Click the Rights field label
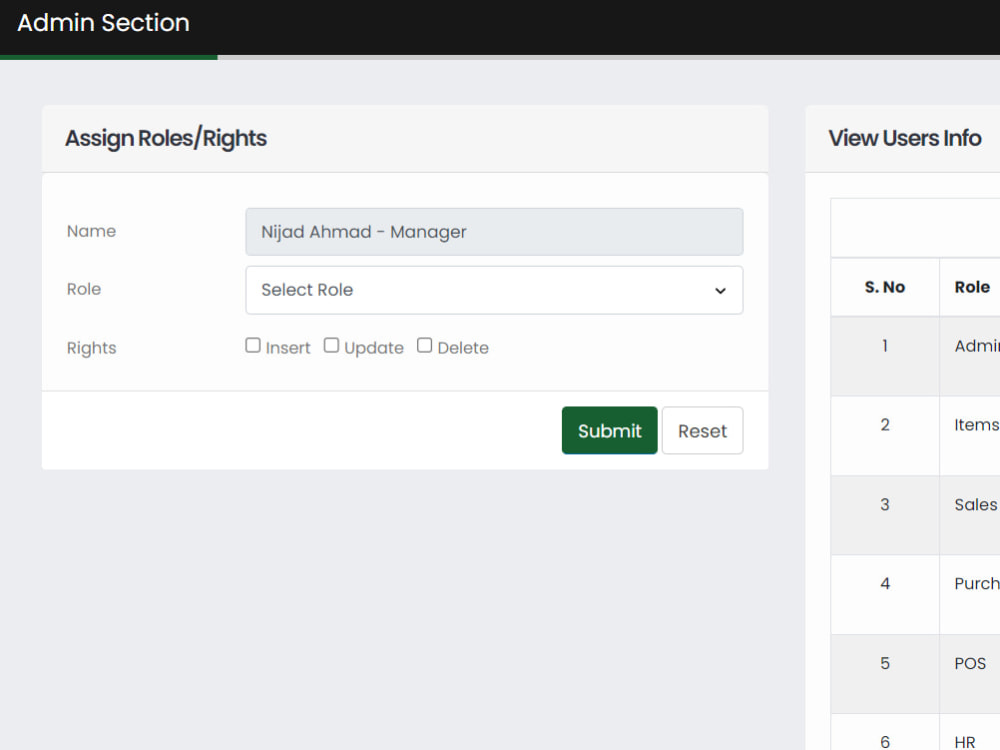Screen dimensions: 1000x750 (x=91, y=348)
